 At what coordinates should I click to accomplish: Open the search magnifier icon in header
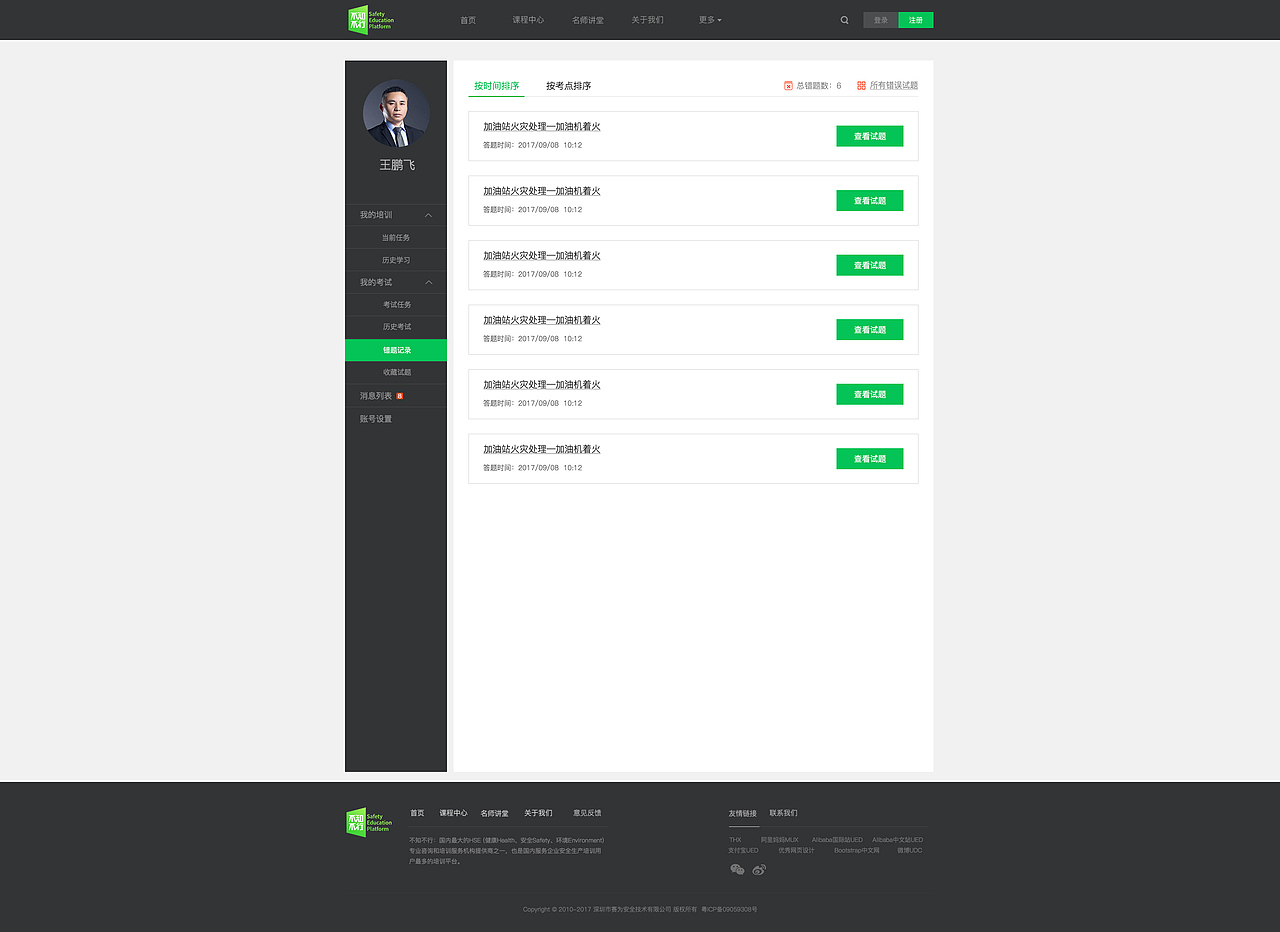tap(844, 20)
